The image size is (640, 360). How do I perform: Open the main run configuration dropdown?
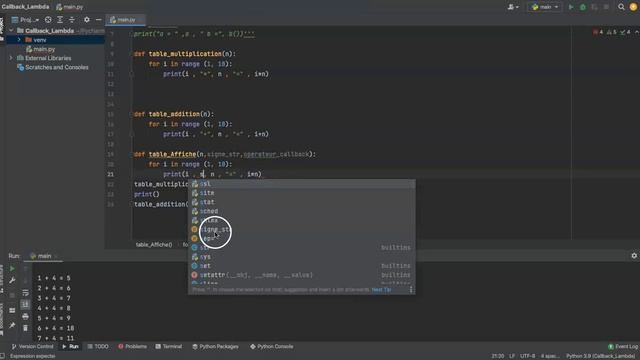click(545, 7)
